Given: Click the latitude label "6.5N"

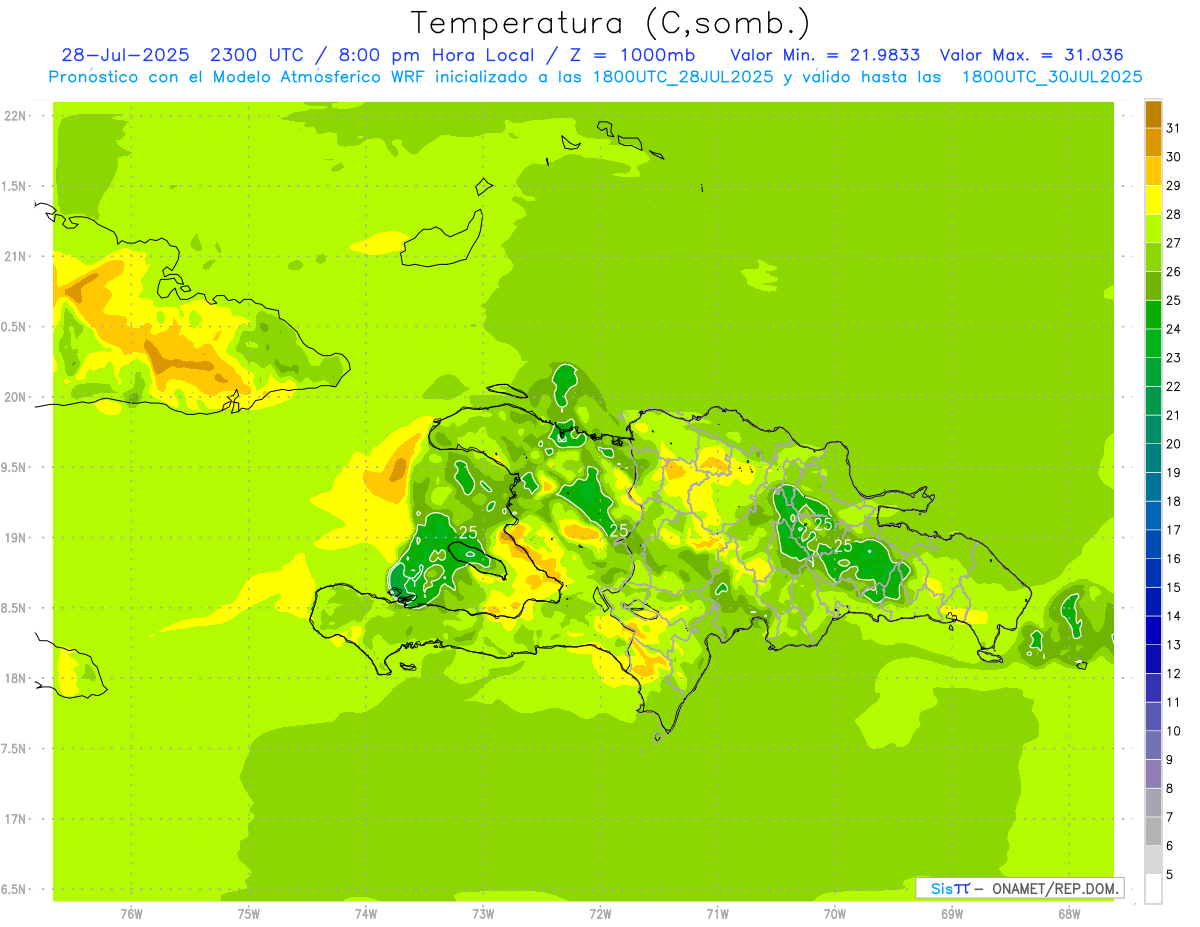Looking at the screenshot, I should click(x=14, y=889).
